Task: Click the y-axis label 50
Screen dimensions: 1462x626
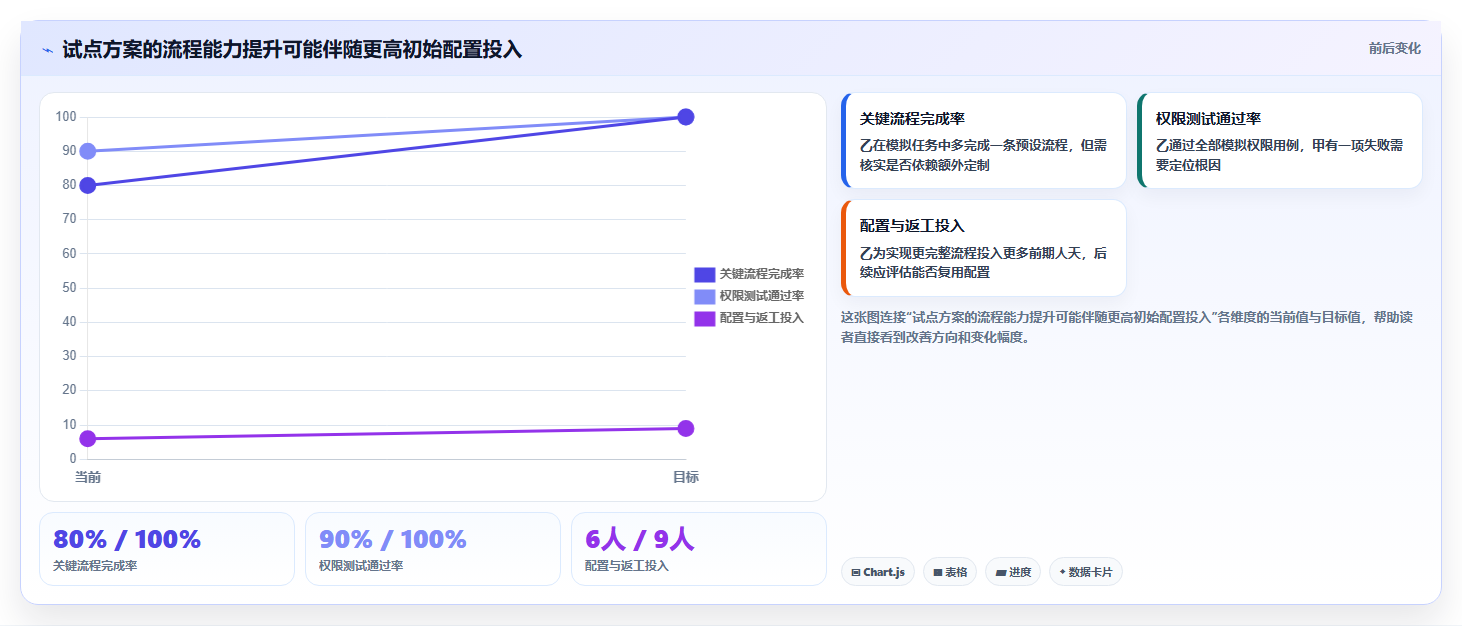Action: [x=69, y=288]
